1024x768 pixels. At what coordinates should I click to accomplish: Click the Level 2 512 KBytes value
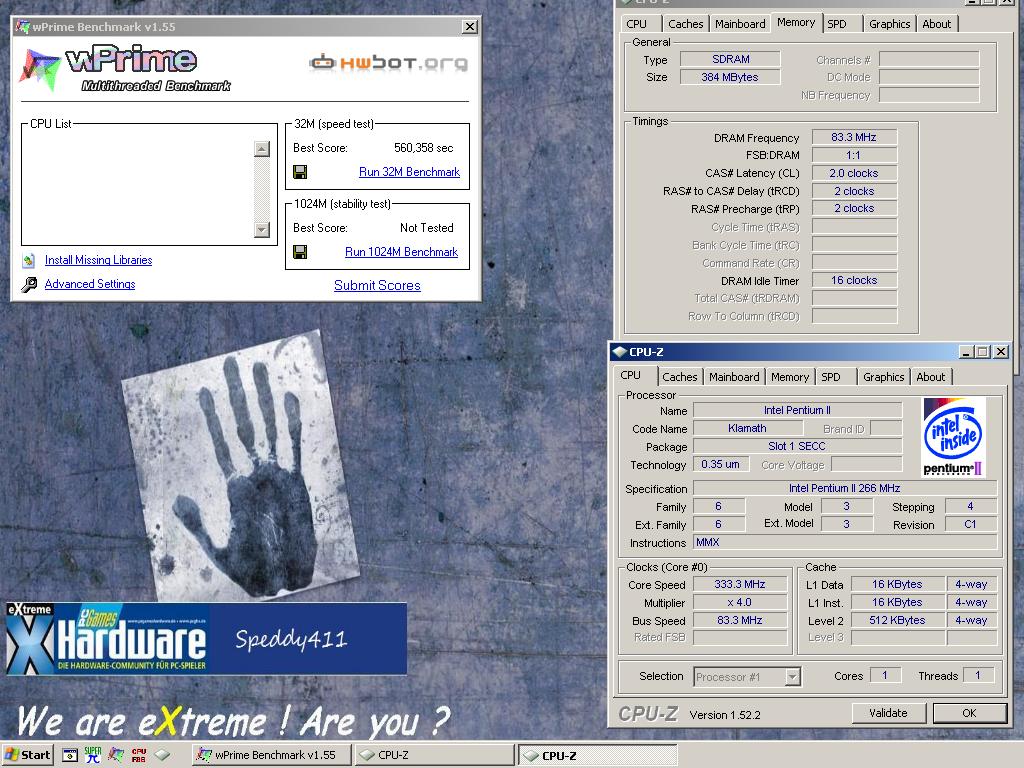[897, 620]
